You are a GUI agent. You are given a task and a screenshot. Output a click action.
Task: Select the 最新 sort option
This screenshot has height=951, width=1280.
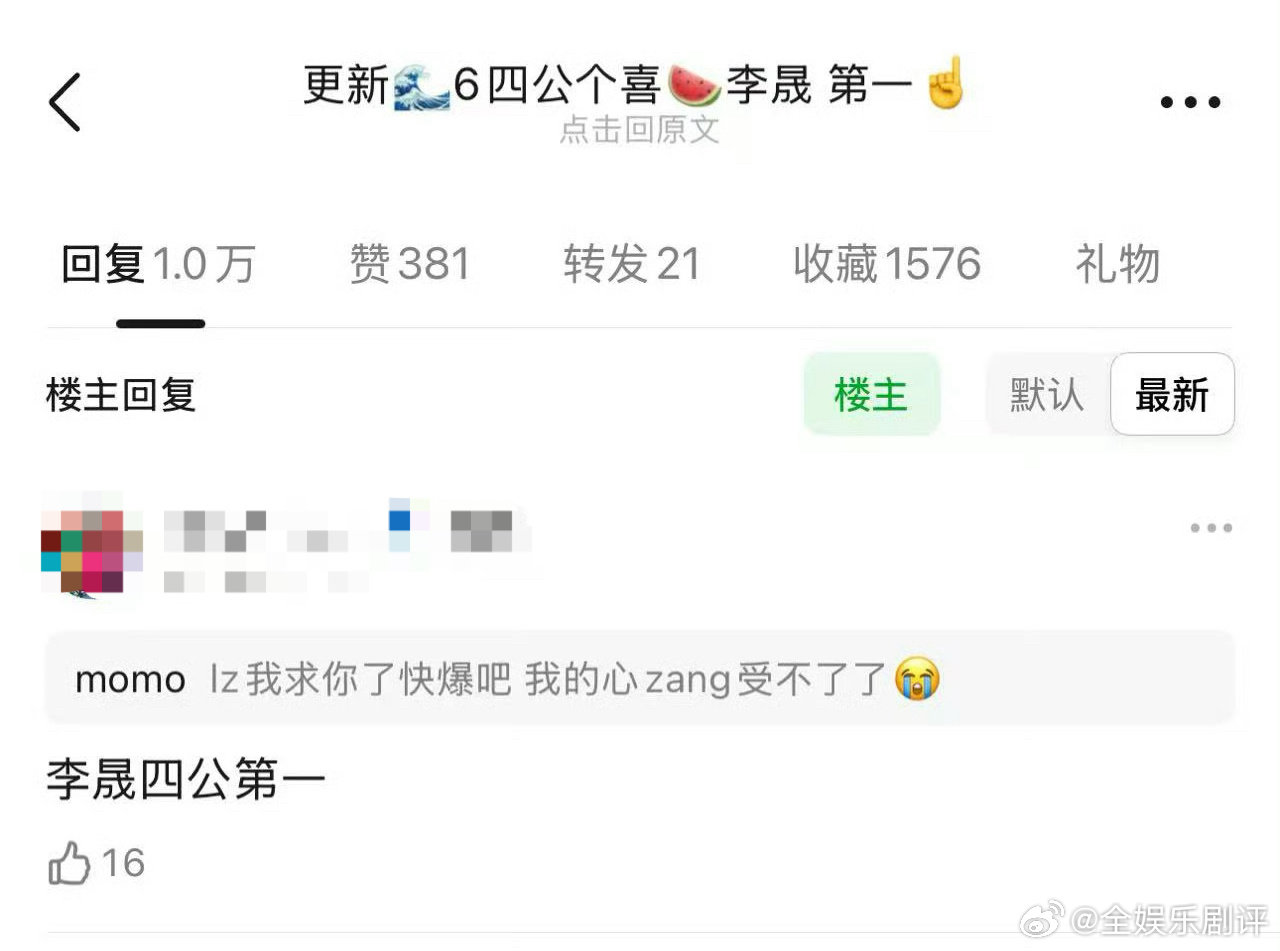(1172, 394)
